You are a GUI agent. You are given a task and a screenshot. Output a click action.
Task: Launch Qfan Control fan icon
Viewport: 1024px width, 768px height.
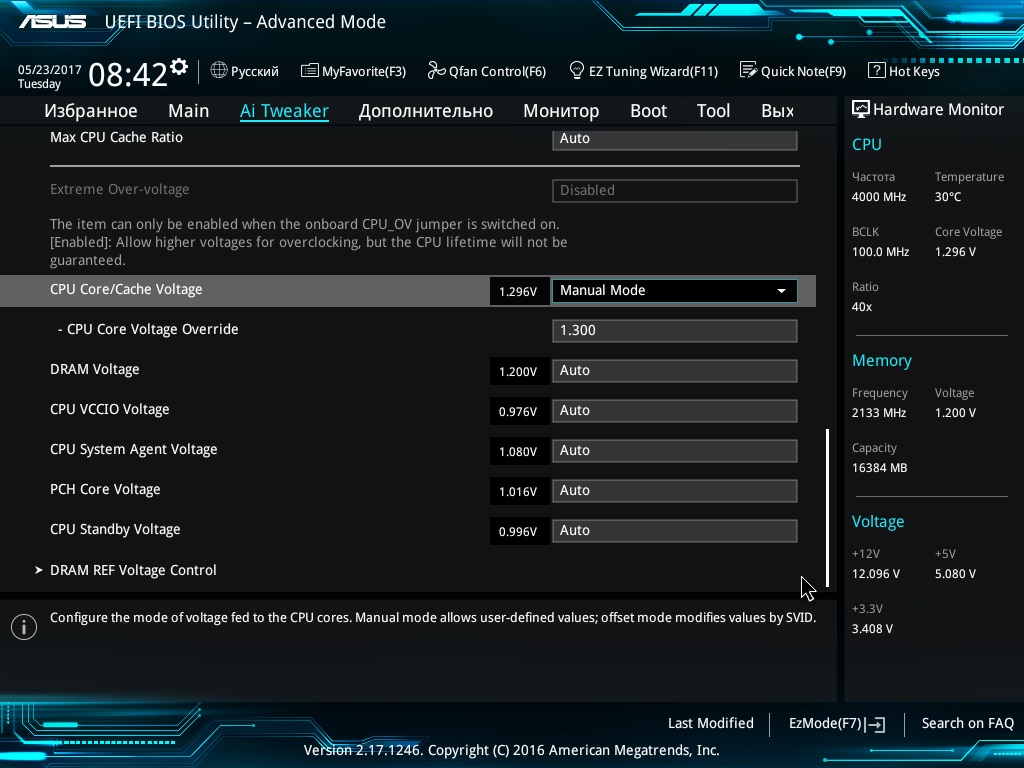click(436, 70)
